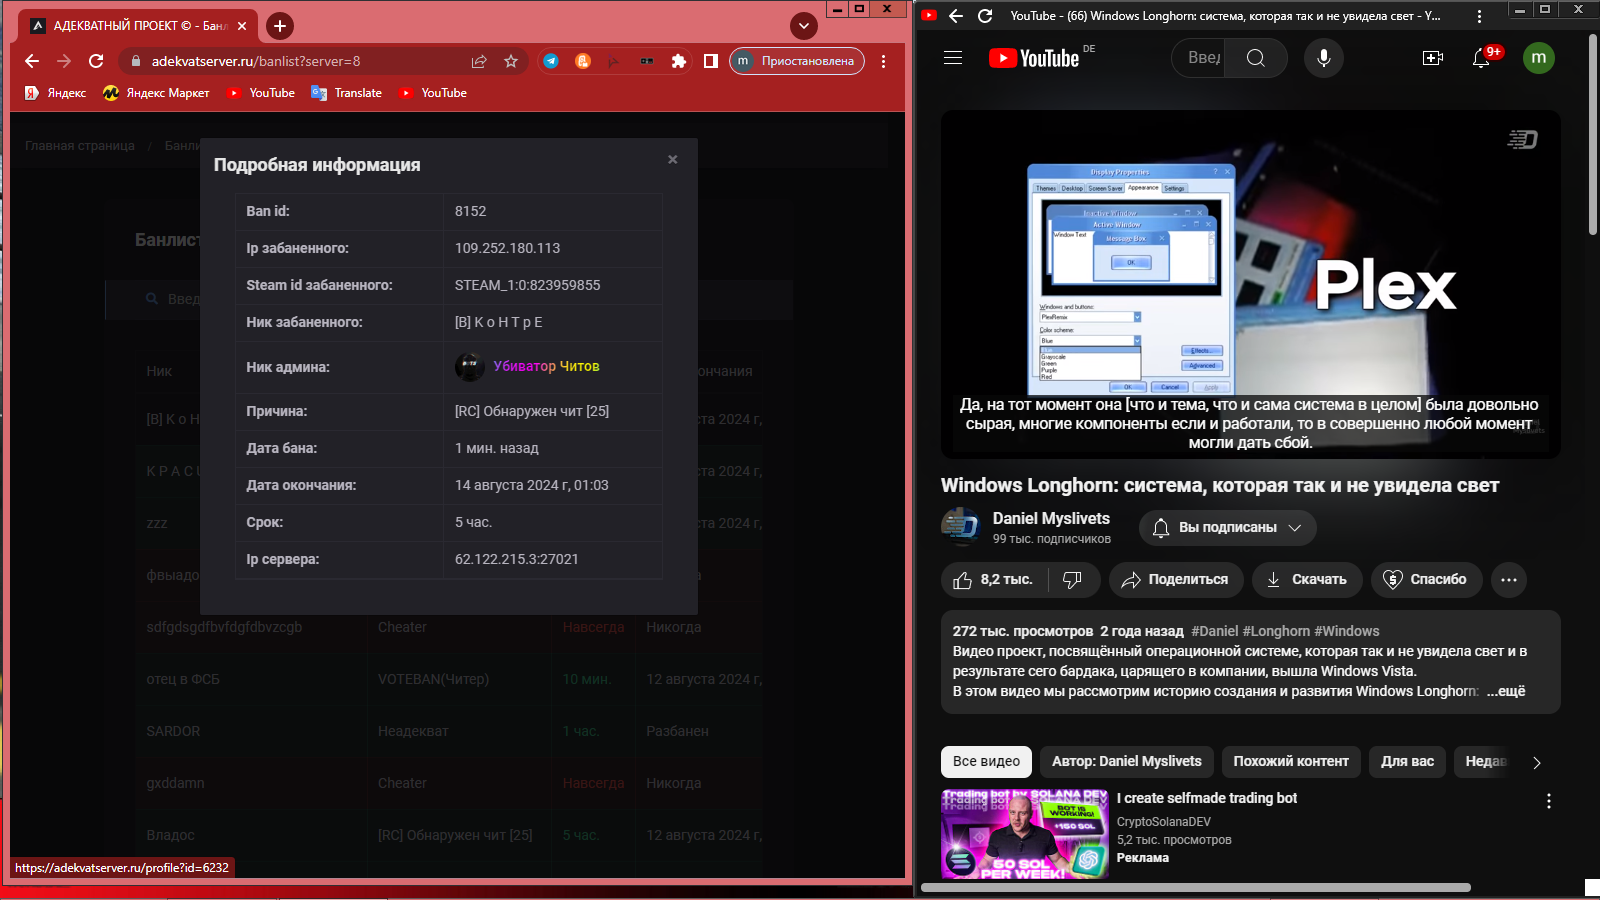Select the Для вас chip
The width and height of the screenshot is (1600, 900).
tap(1408, 761)
